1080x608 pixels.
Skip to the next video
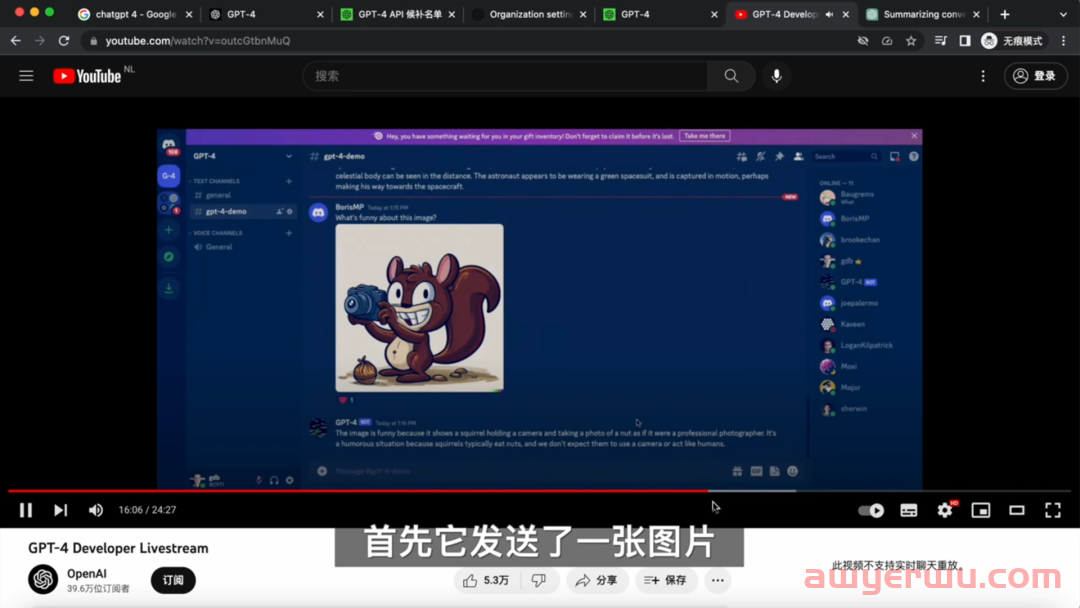tap(61, 510)
